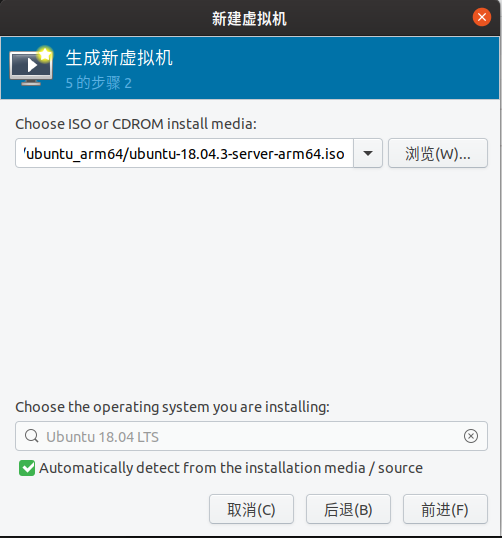502x538 pixels.
Task: Click the yellow star badge on the VM icon
Action: pyautogui.click(x=45, y=54)
